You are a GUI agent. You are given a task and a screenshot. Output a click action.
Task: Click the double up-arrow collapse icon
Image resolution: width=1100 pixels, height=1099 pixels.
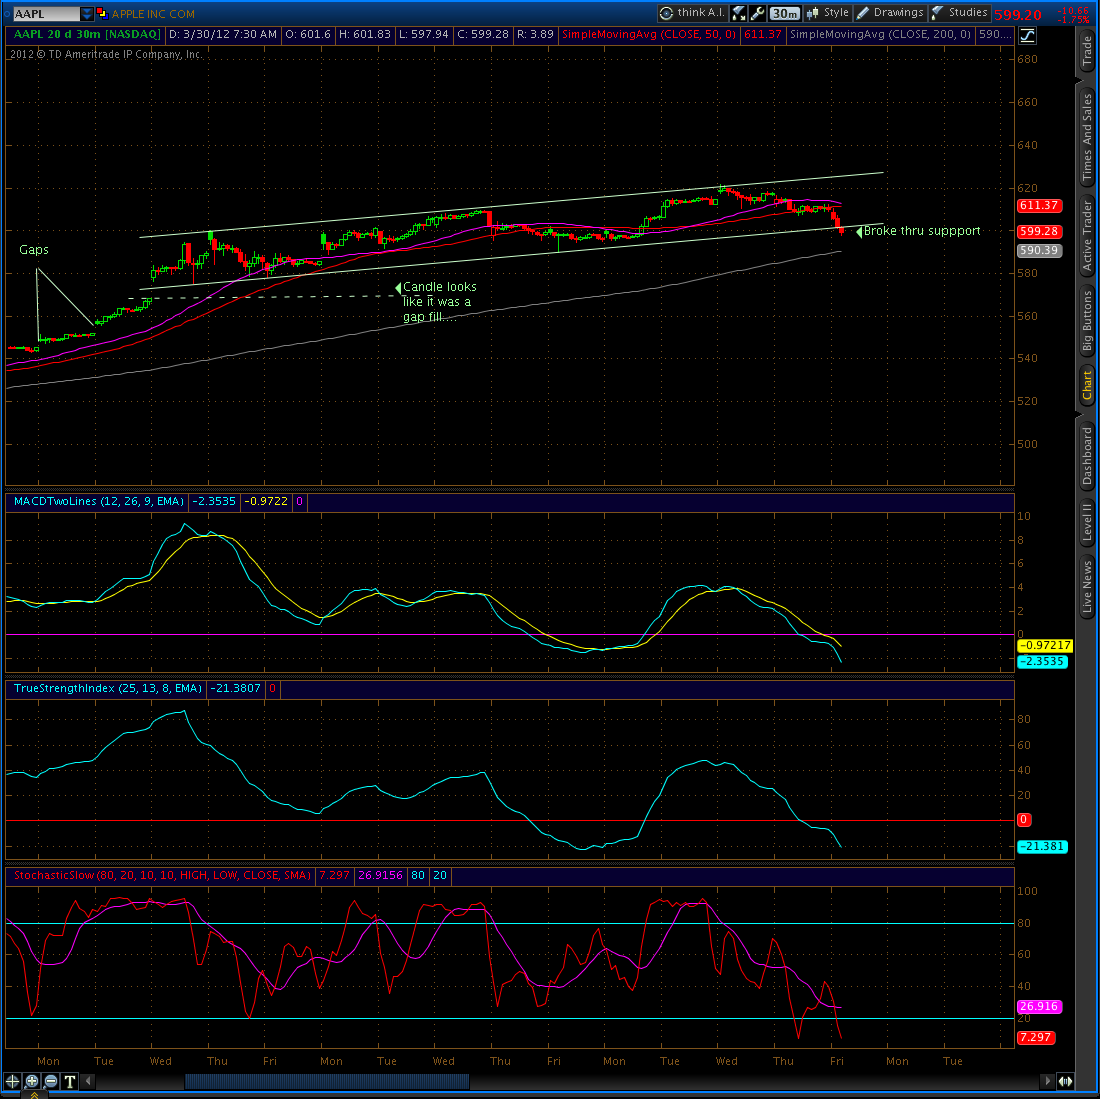(34, 1094)
